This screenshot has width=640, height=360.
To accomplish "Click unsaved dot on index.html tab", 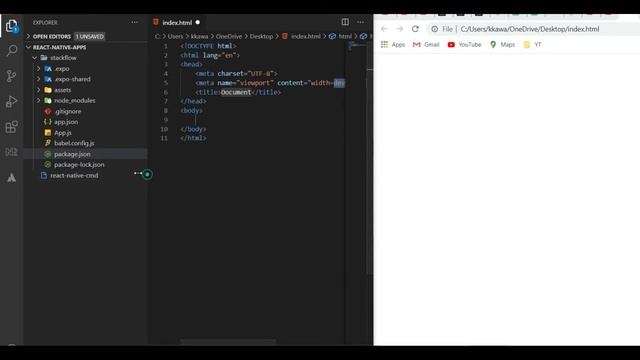I will pos(198,22).
